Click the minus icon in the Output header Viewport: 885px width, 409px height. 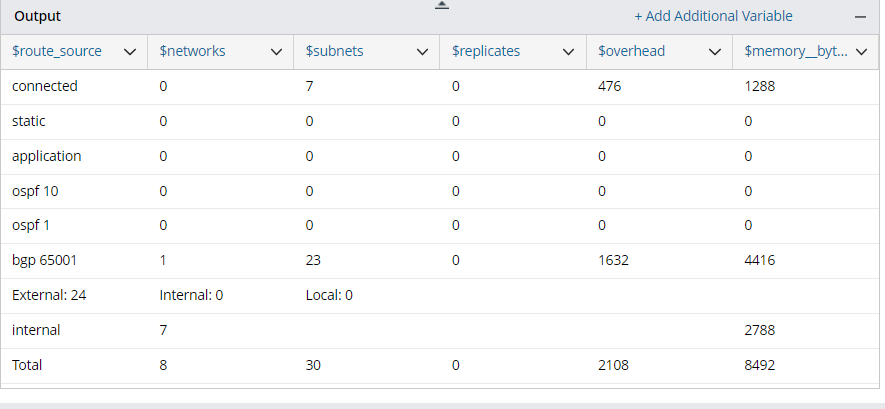pos(860,17)
